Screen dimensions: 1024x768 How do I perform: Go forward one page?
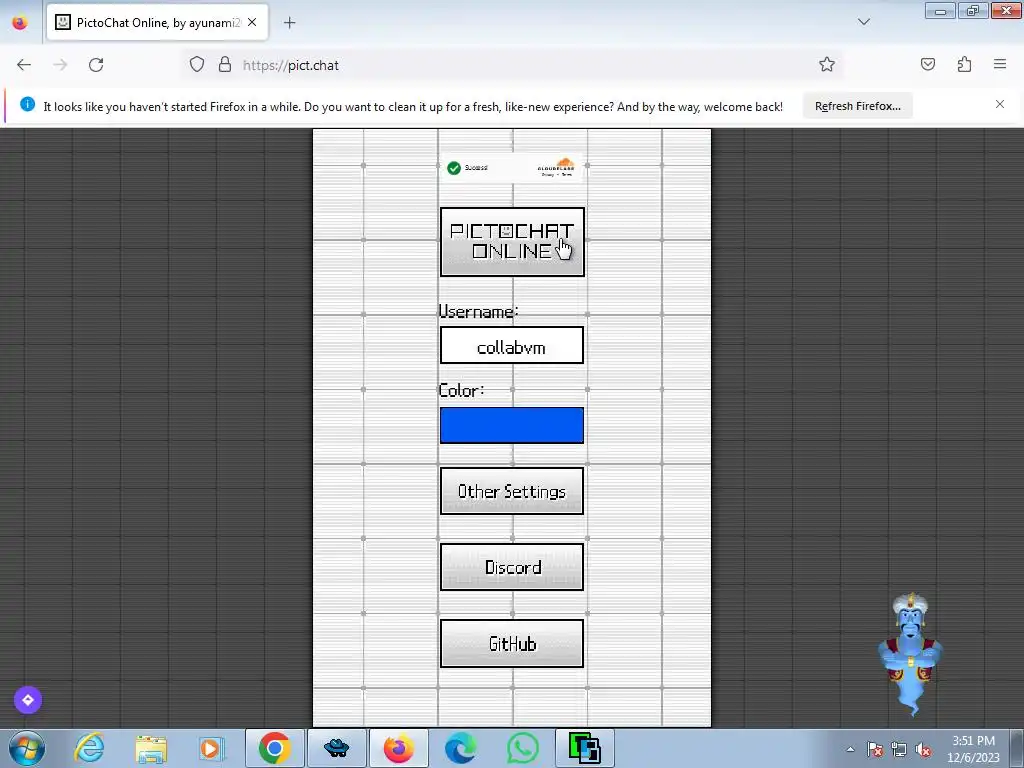tap(60, 65)
